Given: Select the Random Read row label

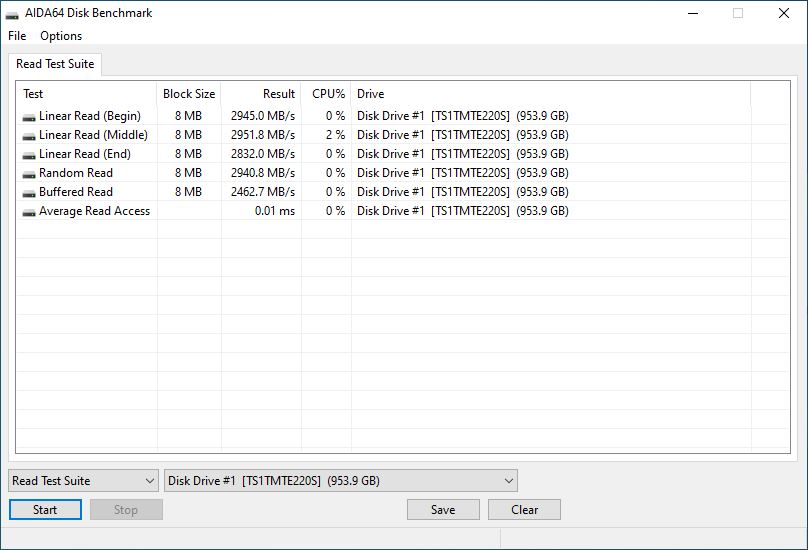Looking at the screenshot, I should pos(76,173).
